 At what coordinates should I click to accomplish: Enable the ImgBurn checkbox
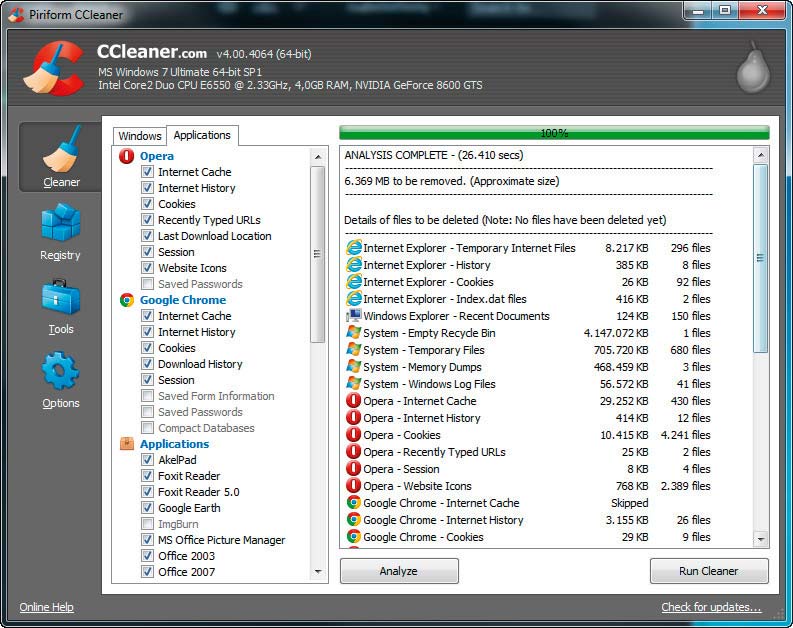coord(147,523)
